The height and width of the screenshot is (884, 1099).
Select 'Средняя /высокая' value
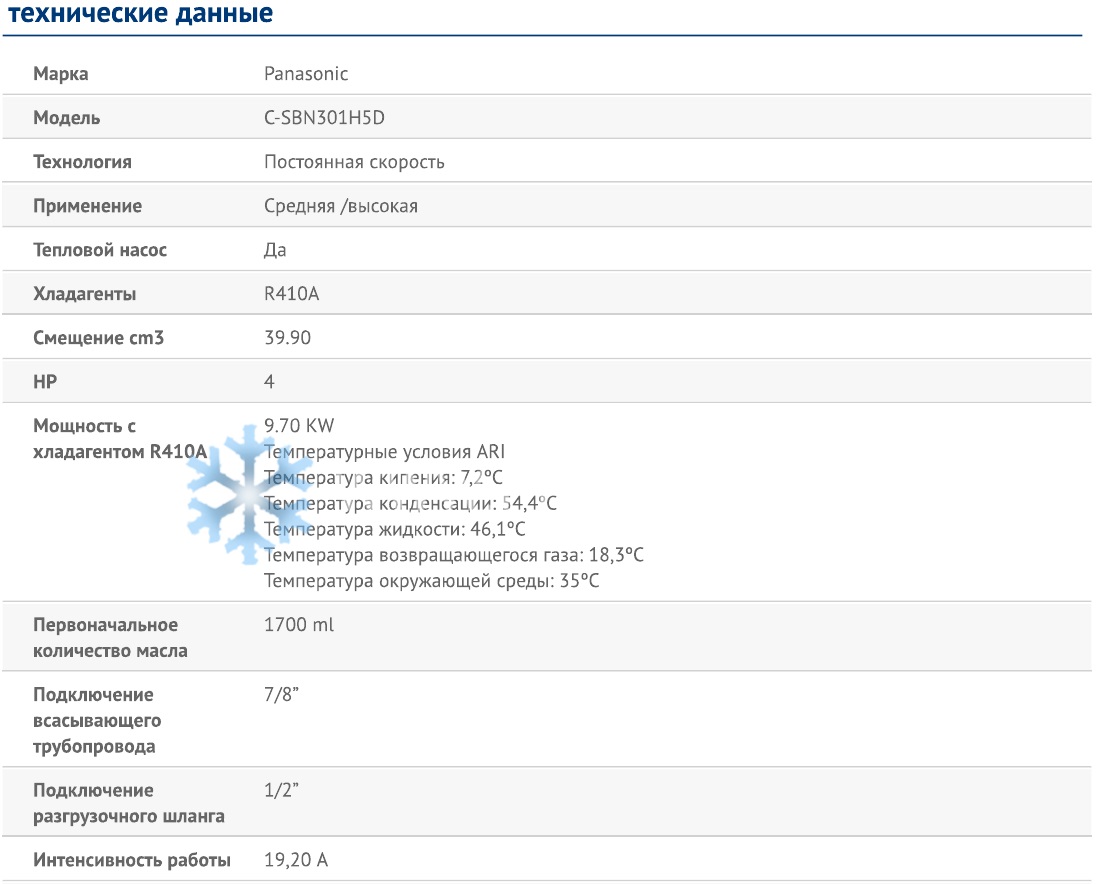[341, 206]
